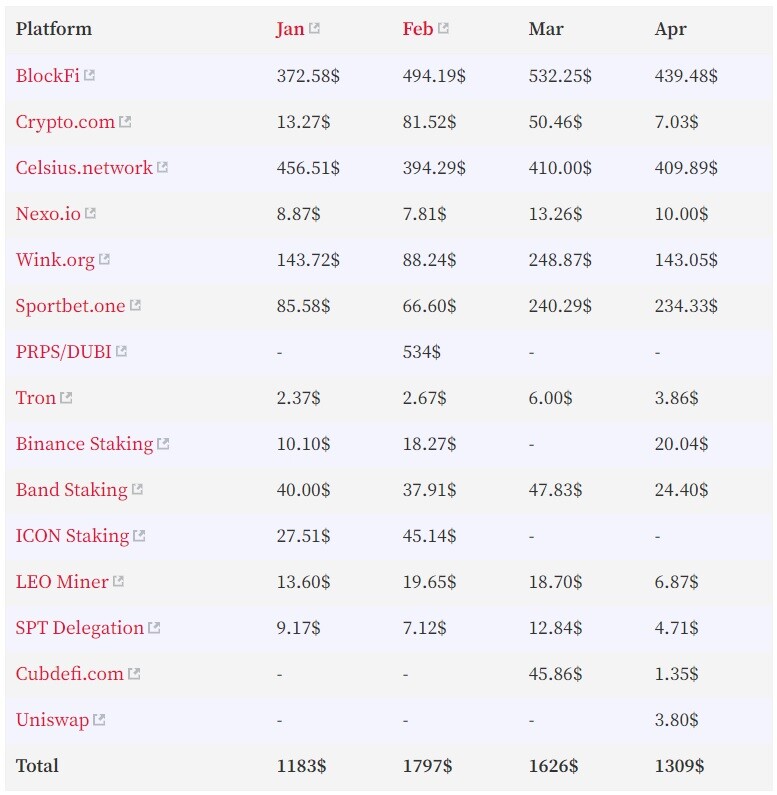
Task: Click external link icon next to BlockFi
Action: 89,75
